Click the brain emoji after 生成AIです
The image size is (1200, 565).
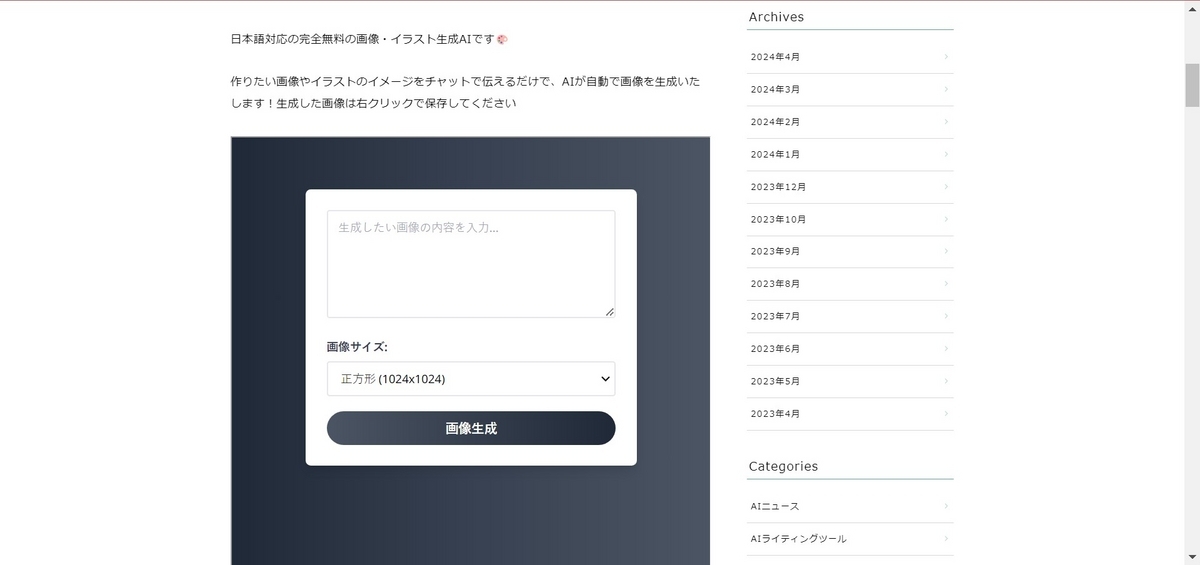pos(503,40)
